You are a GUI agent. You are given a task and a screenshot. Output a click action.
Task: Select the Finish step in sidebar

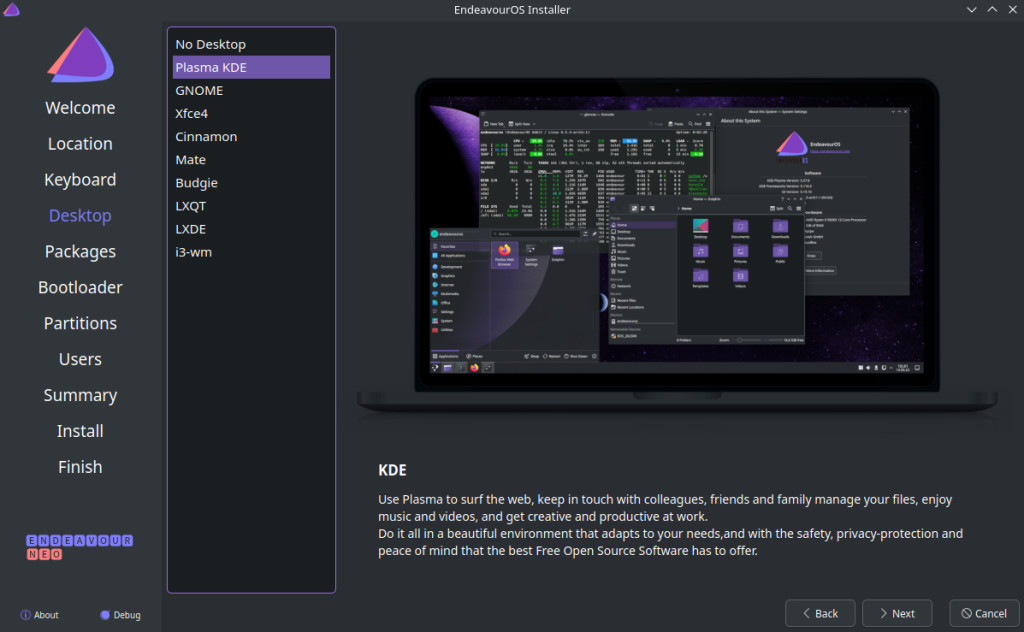80,467
